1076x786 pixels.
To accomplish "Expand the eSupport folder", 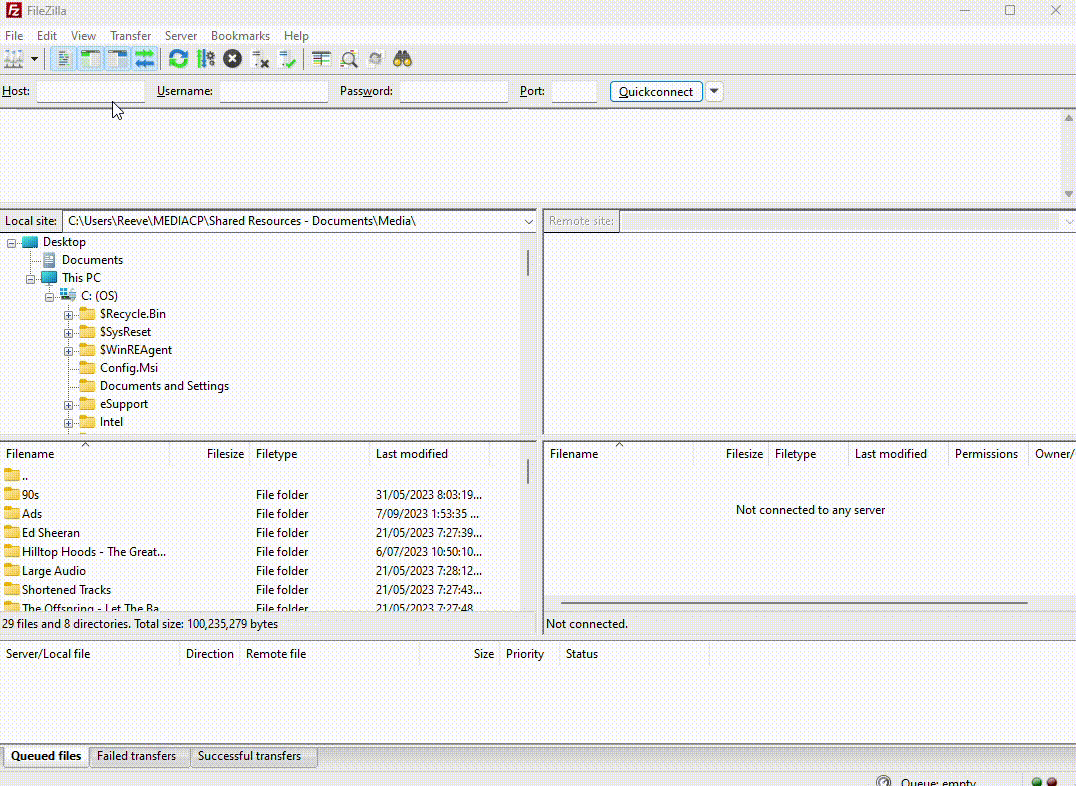I will pyautogui.click(x=69, y=405).
